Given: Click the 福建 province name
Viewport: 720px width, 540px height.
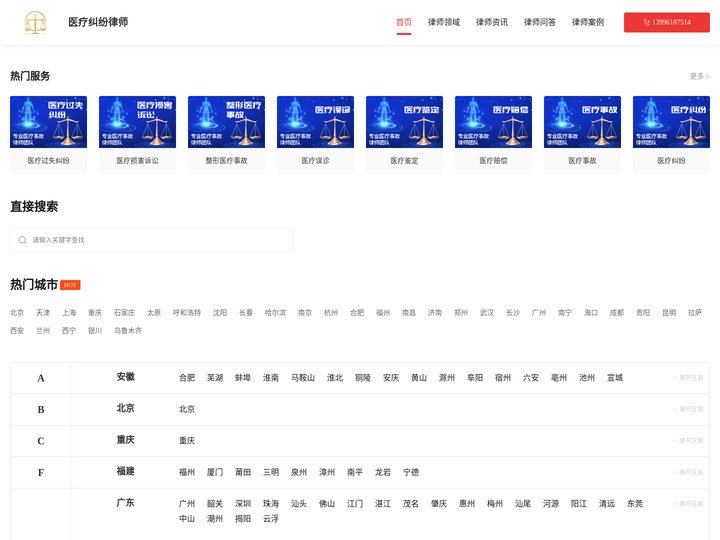Looking at the screenshot, I should 125,471.
